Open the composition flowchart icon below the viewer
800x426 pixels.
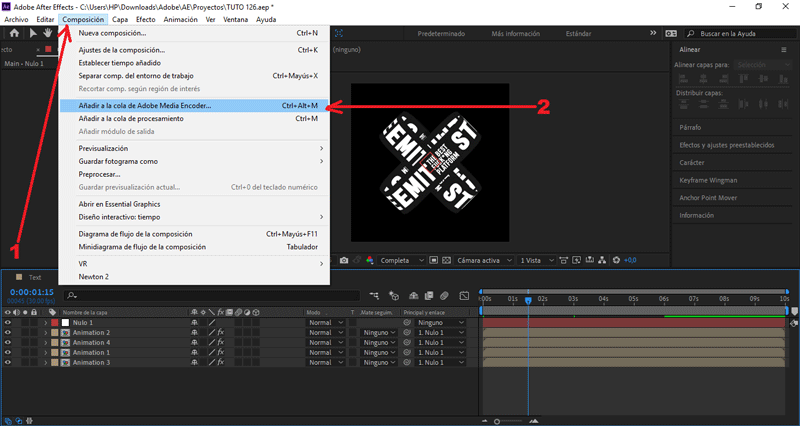click(x=603, y=260)
